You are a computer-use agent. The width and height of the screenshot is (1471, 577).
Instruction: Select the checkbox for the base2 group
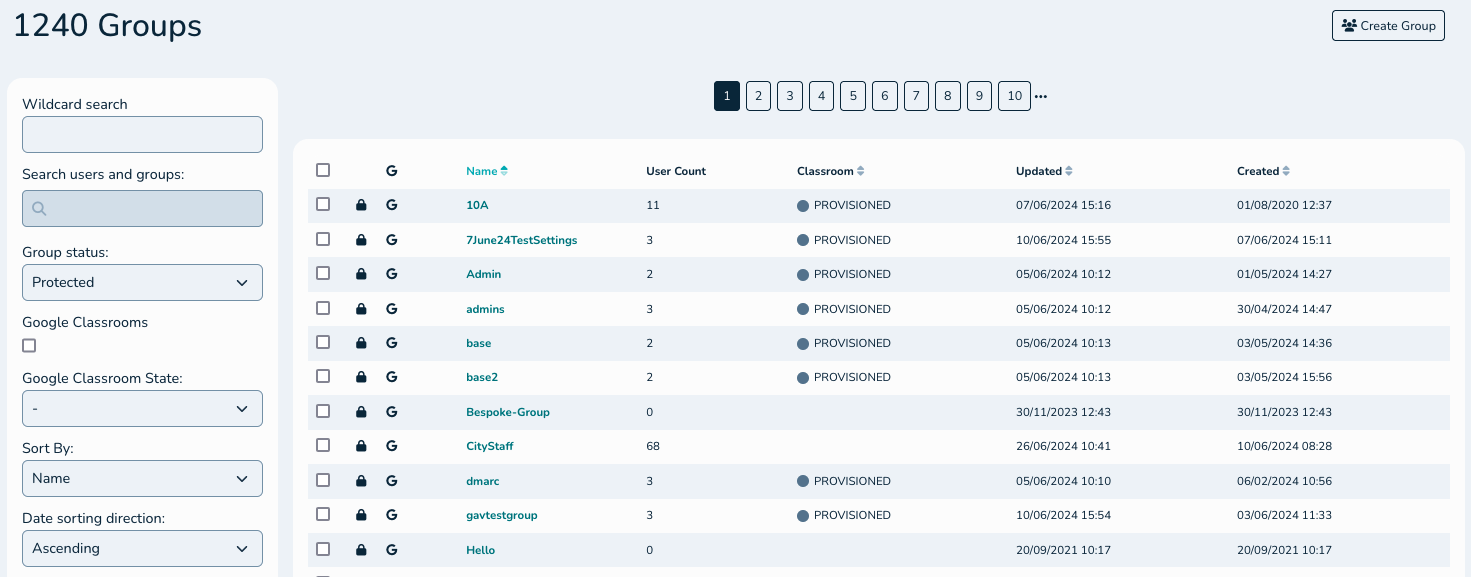(323, 376)
